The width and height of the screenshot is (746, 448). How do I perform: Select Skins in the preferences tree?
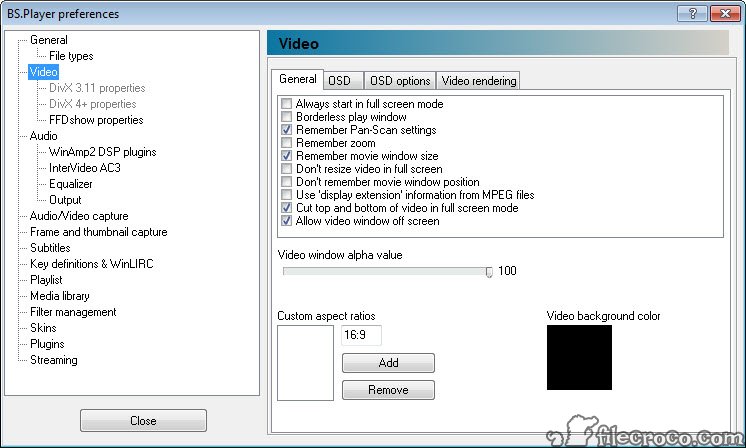click(43, 328)
